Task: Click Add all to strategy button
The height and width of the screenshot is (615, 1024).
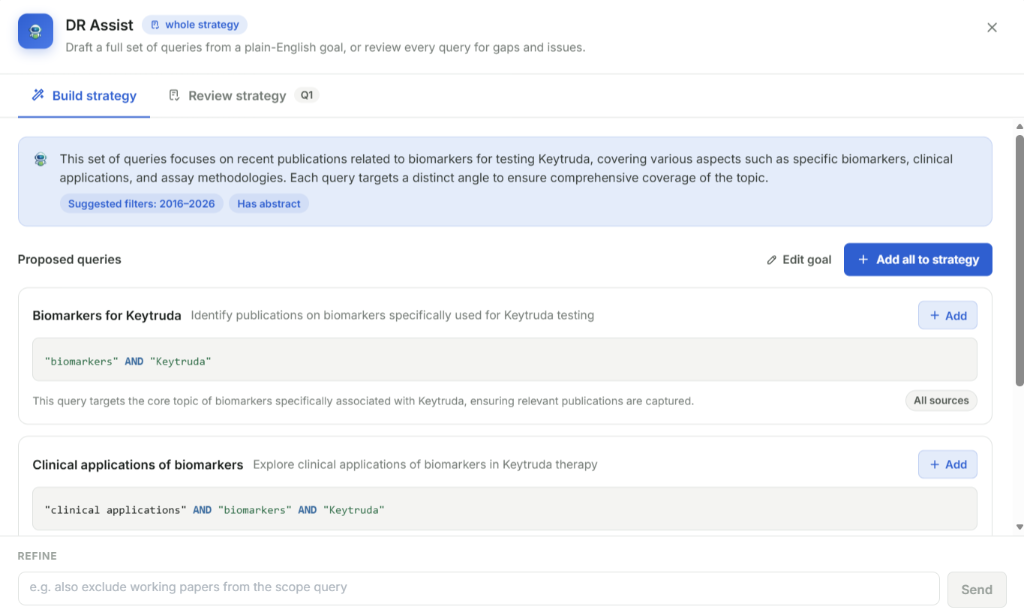Action: tap(918, 260)
